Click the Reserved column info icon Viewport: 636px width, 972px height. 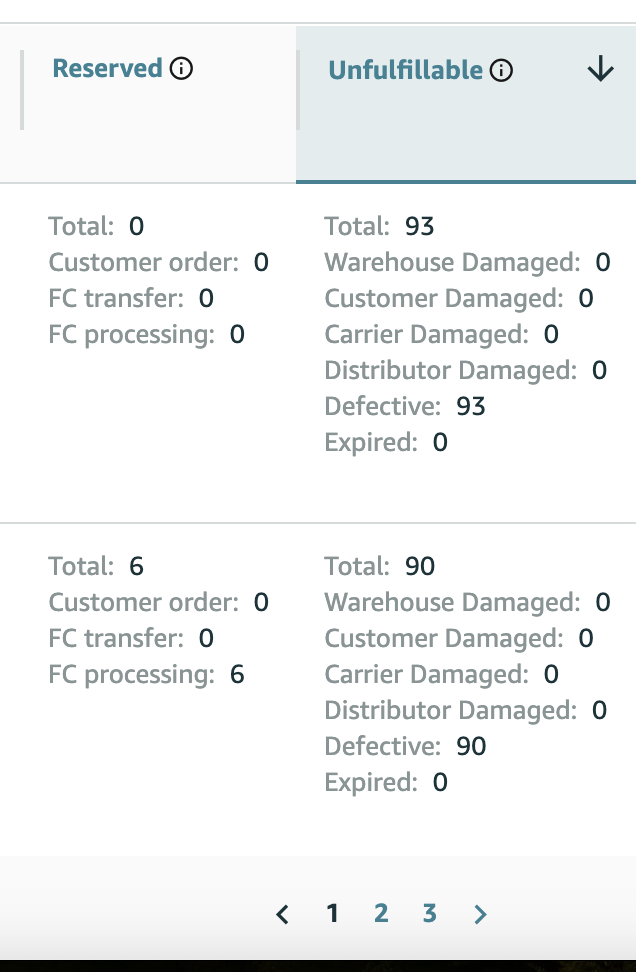click(x=181, y=68)
